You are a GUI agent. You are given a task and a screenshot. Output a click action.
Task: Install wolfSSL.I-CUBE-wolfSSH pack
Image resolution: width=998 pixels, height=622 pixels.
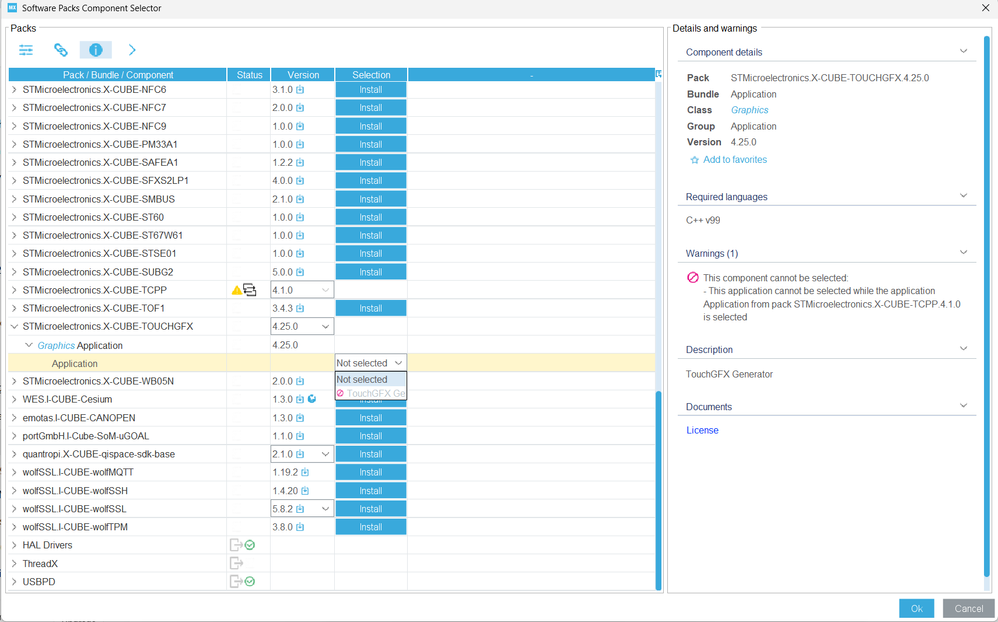[370, 491]
